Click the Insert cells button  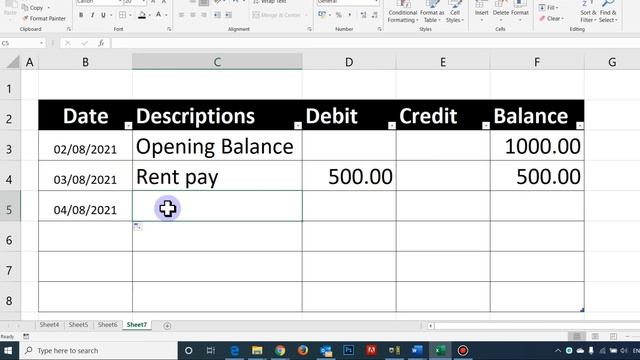point(482,11)
